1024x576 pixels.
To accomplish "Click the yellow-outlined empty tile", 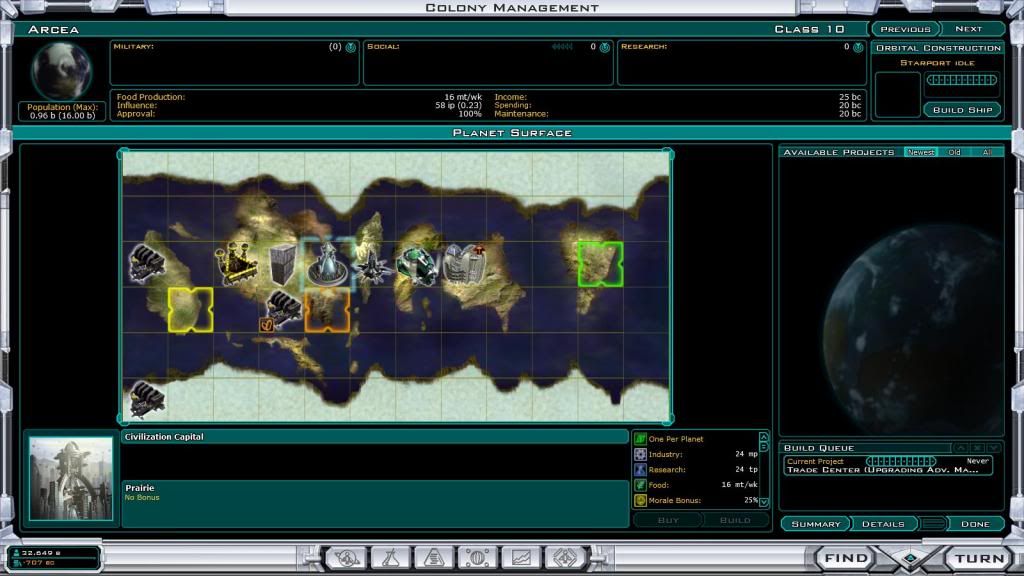I will (190, 310).
